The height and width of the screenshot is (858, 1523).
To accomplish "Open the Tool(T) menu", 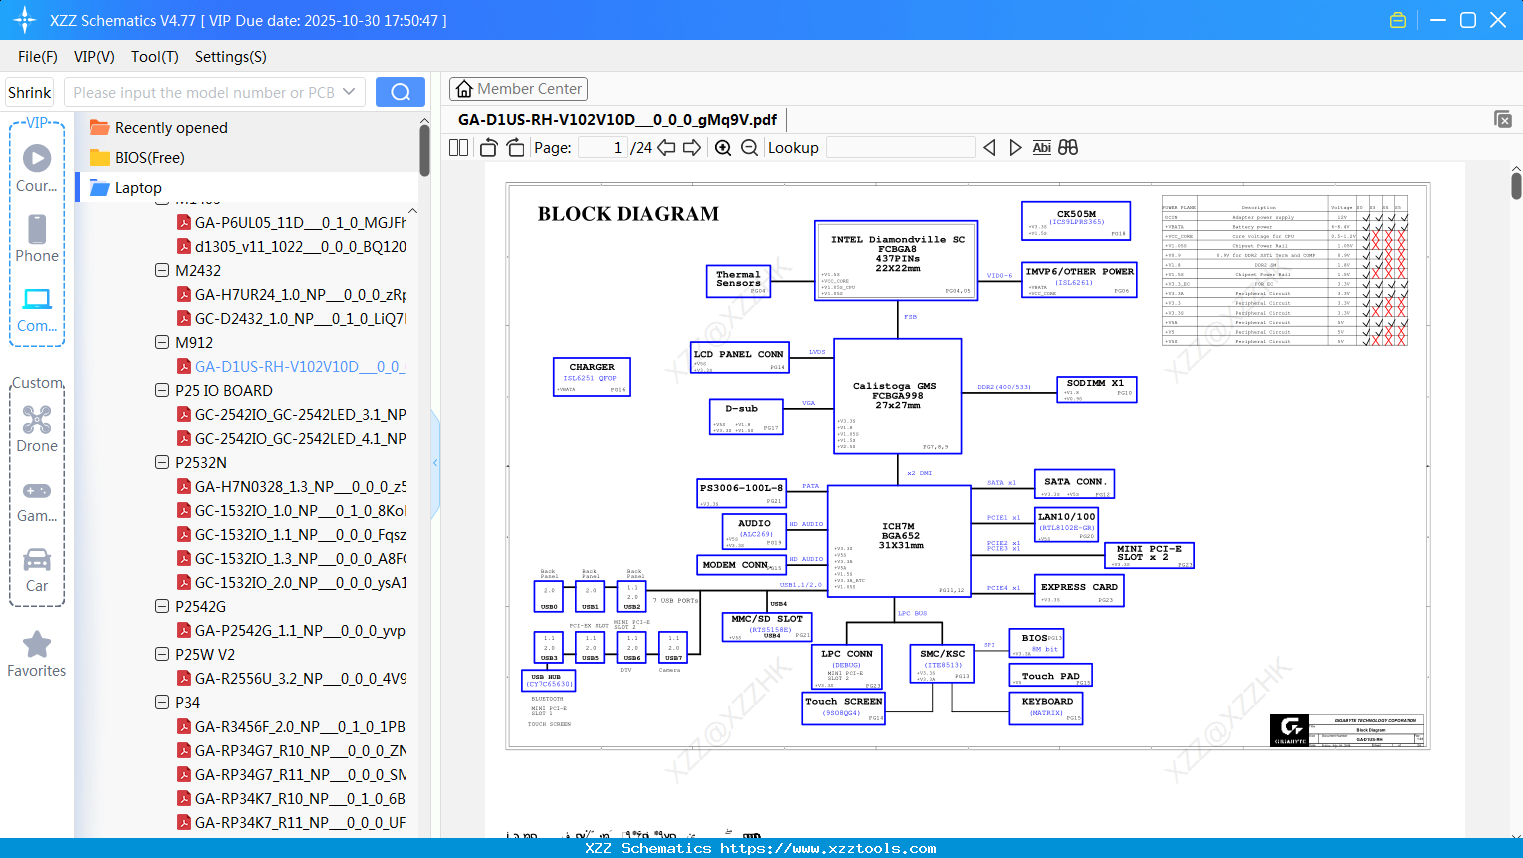I will click(155, 57).
